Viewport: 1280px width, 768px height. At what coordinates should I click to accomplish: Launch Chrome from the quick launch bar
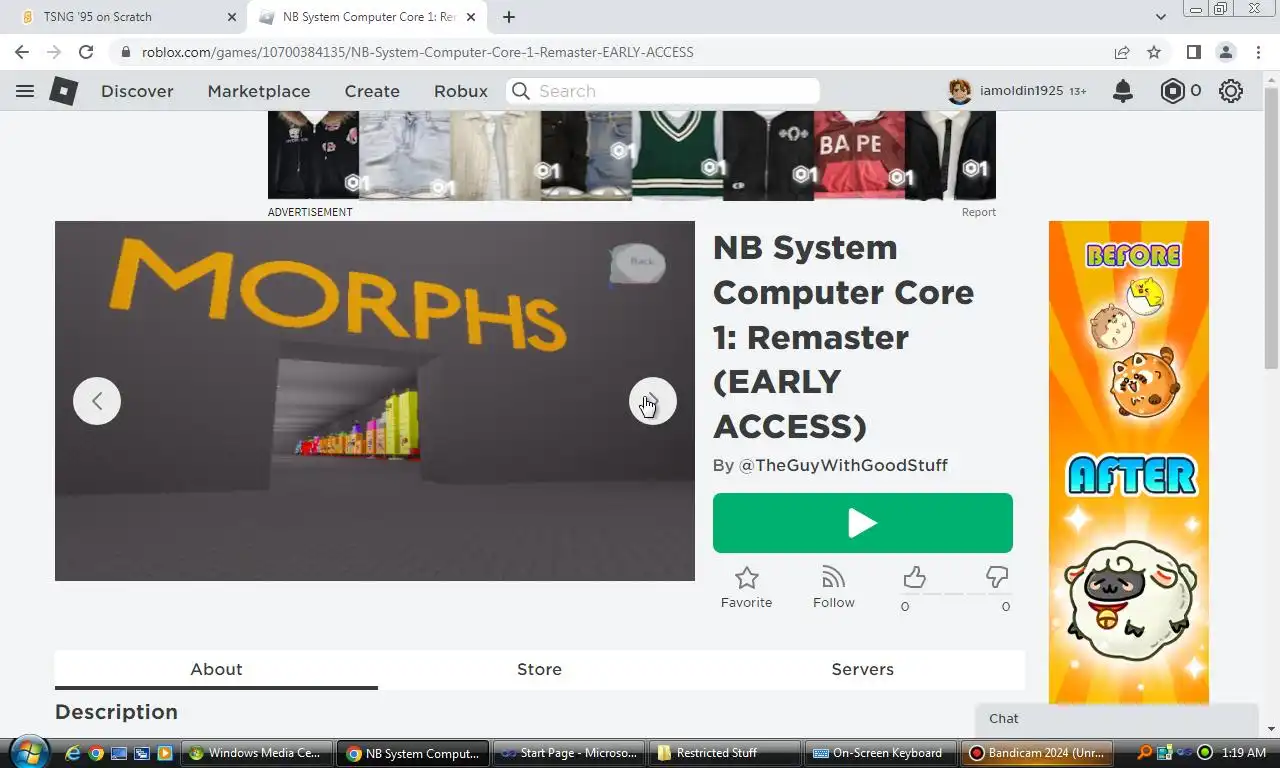(96, 753)
